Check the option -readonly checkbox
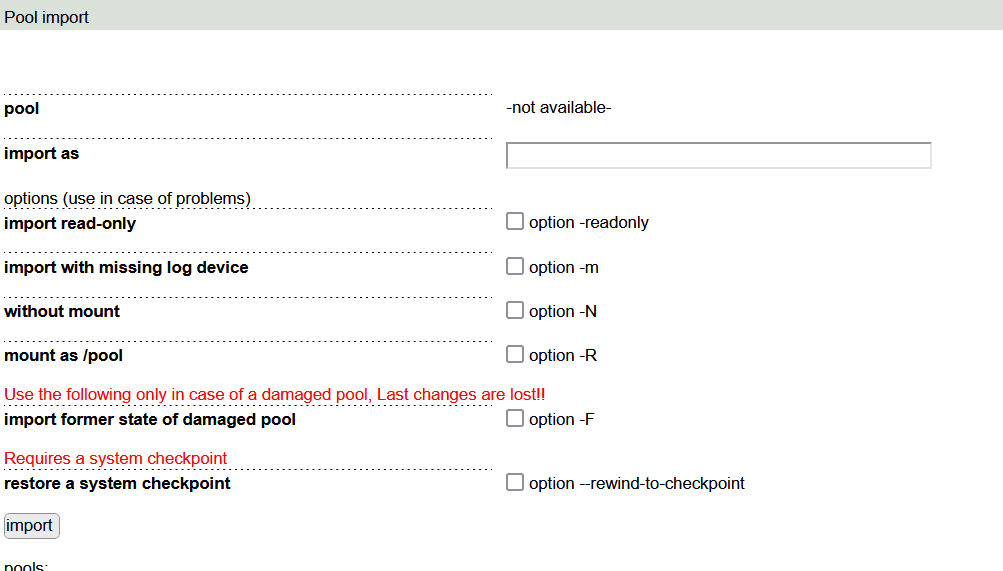 point(515,222)
